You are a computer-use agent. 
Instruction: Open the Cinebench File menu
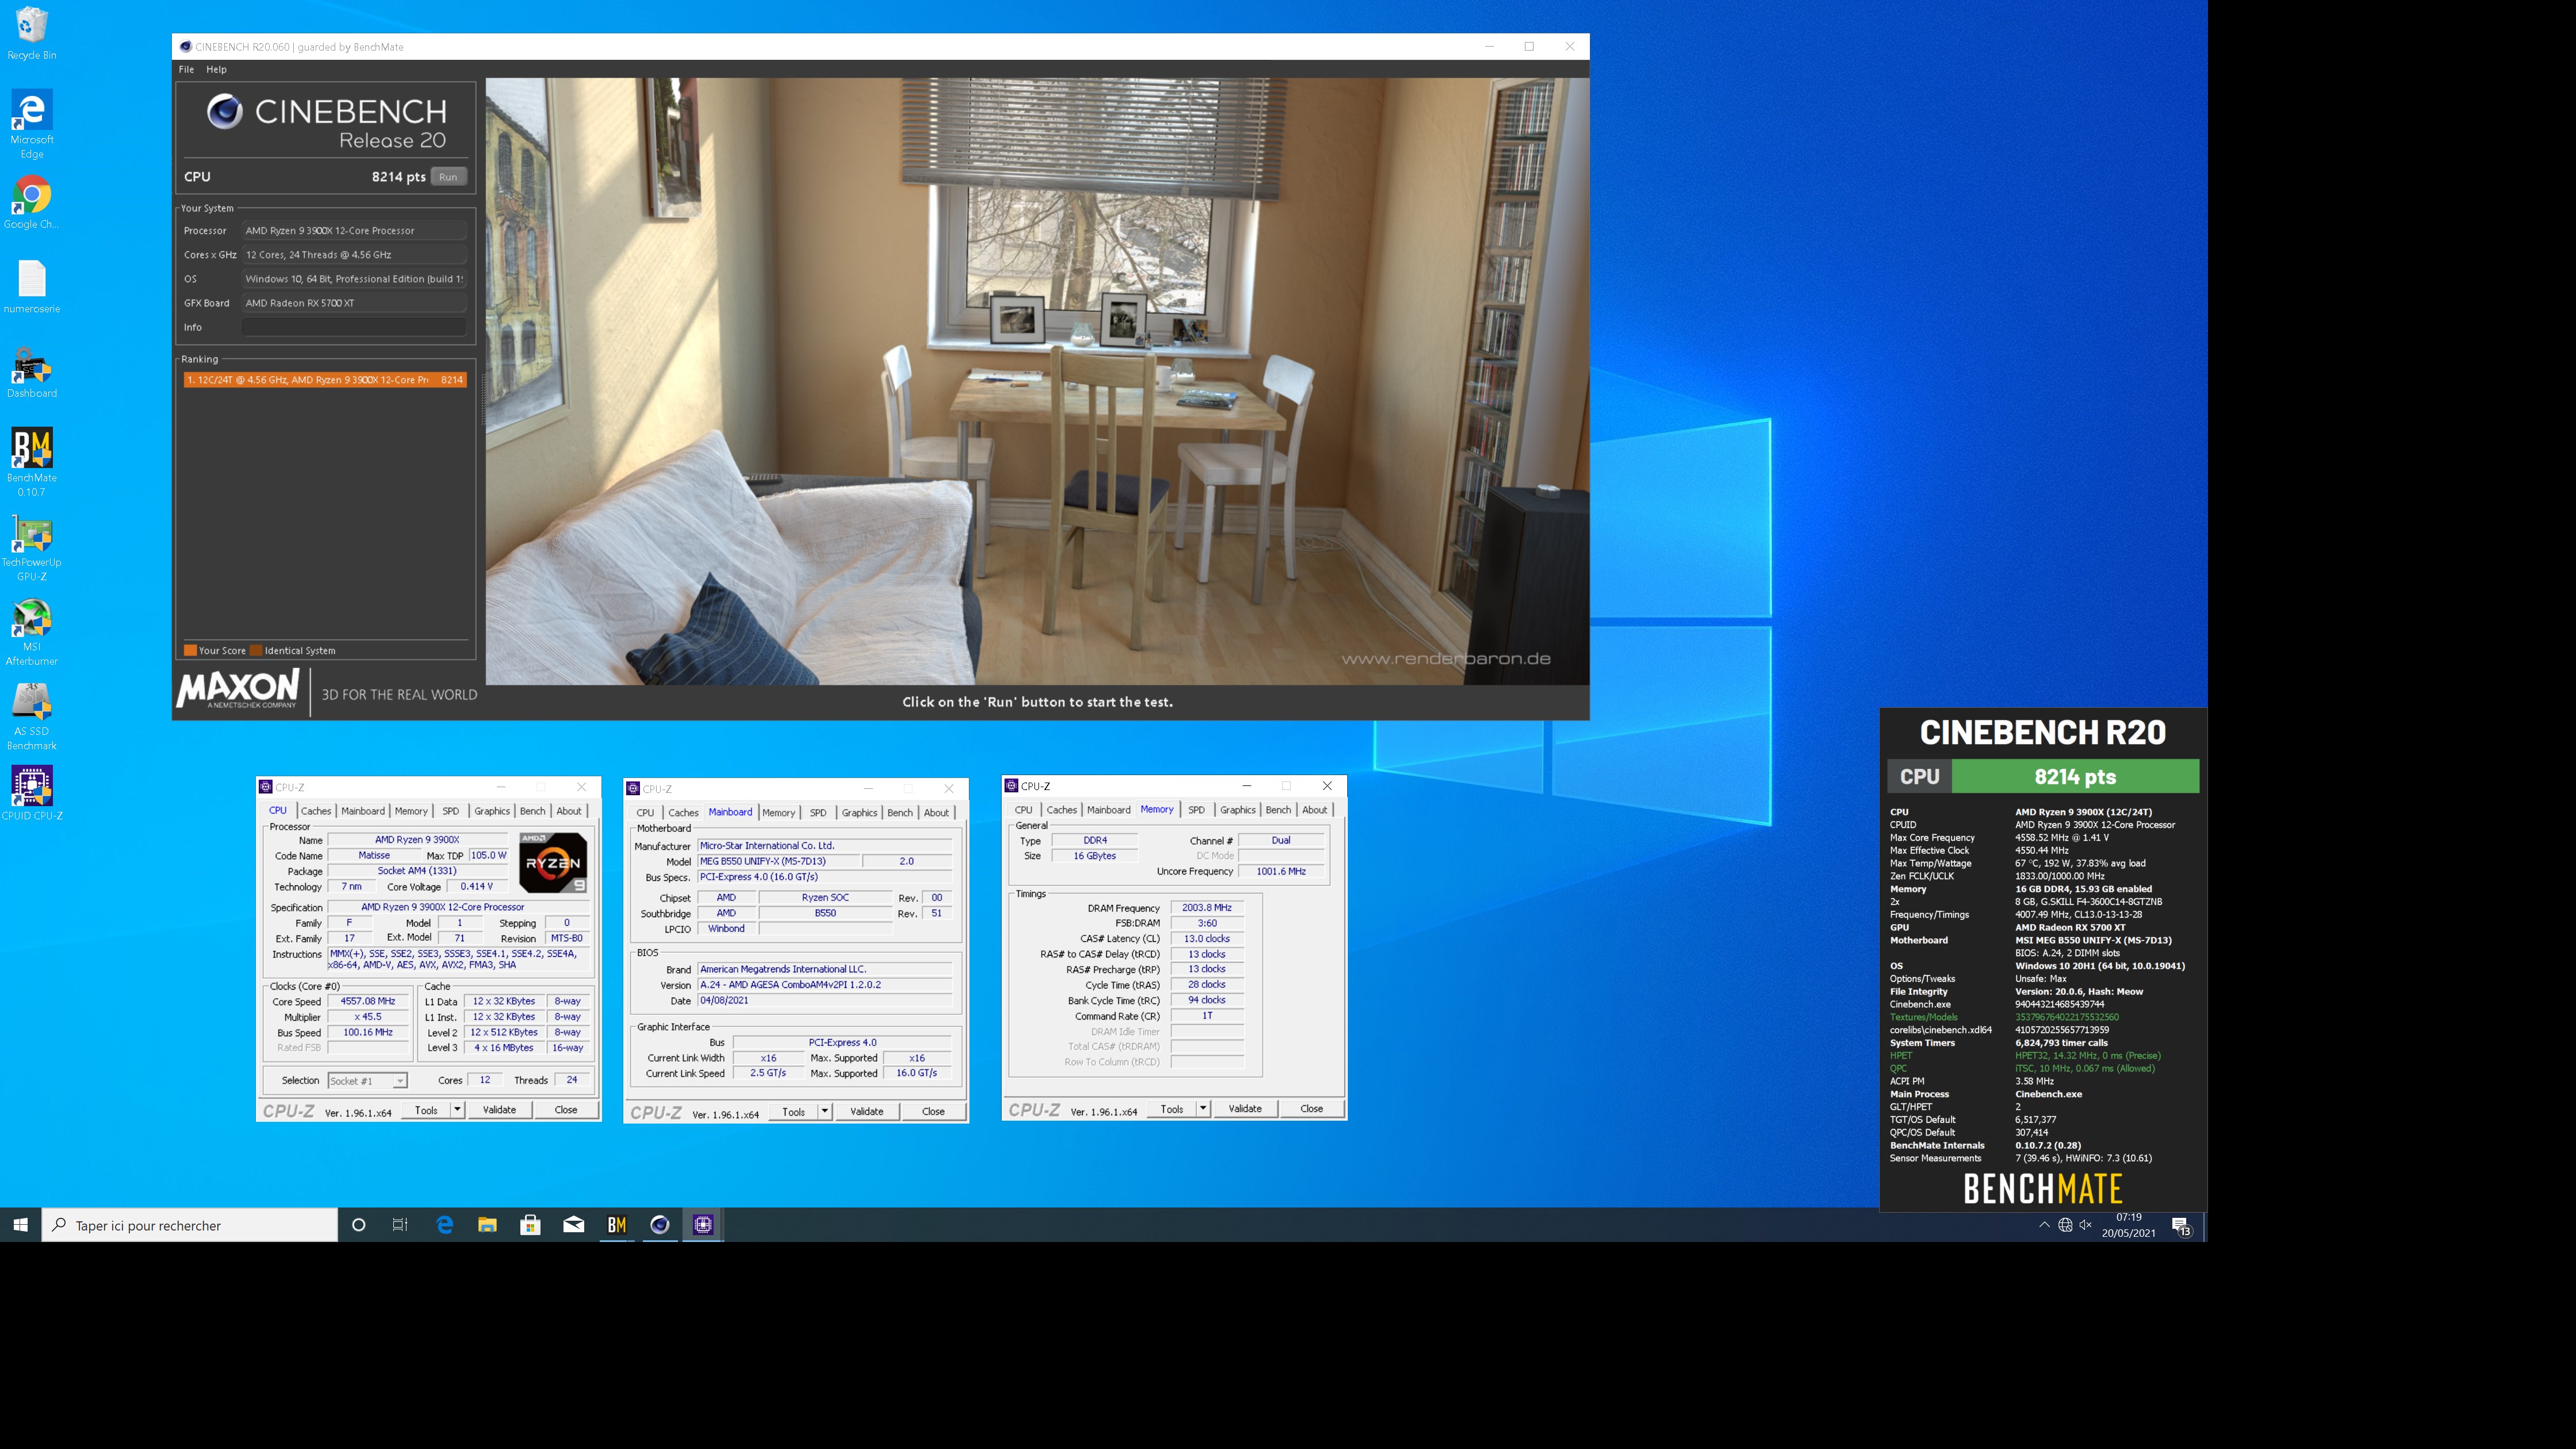coord(186,69)
